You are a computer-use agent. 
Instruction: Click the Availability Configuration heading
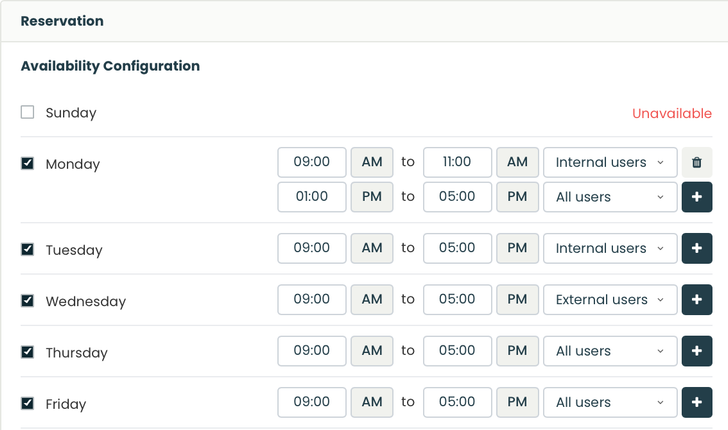coord(110,66)
